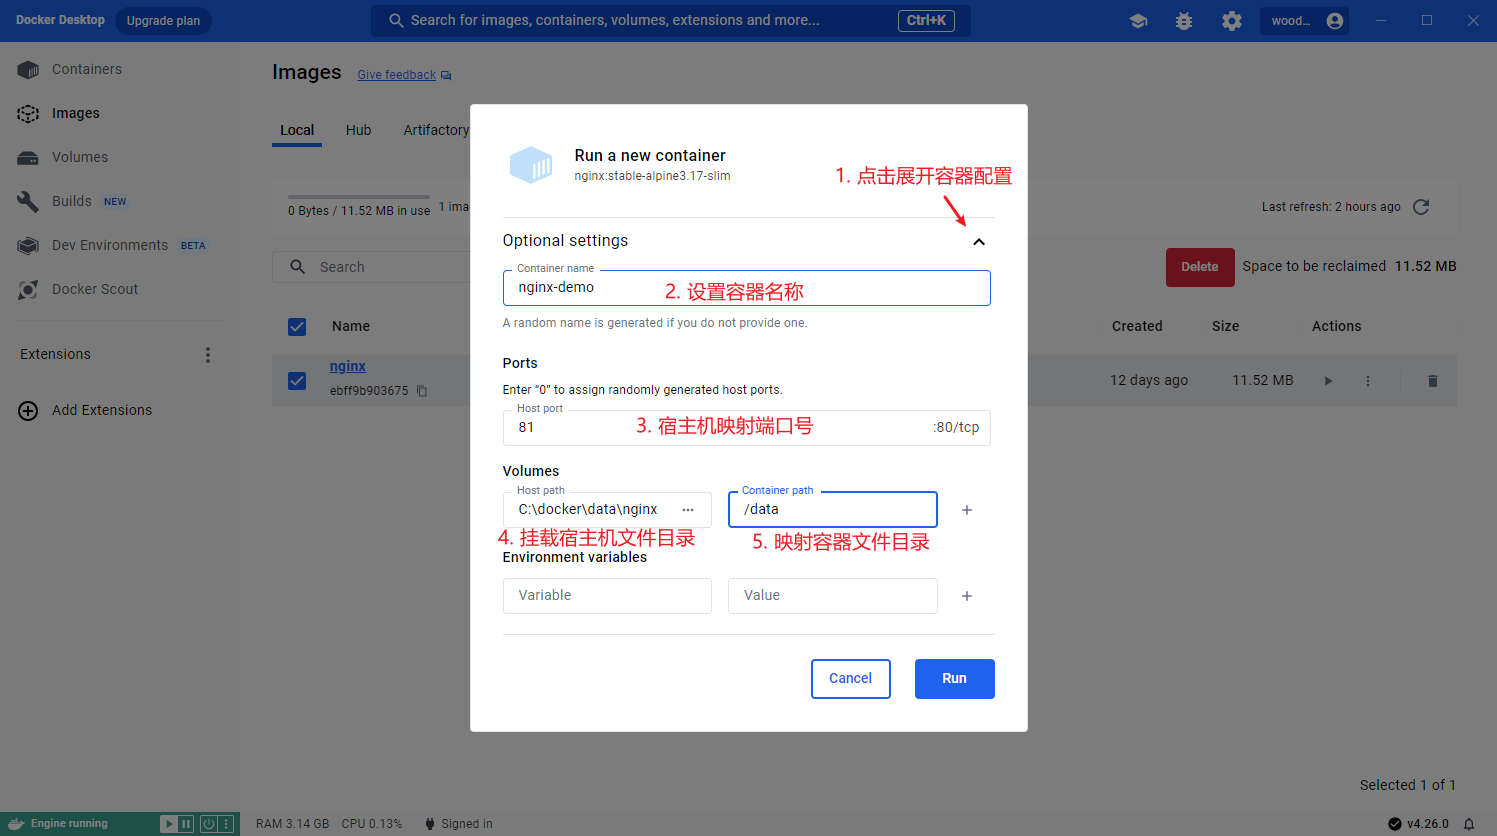The image size is (1497, 836).
Task: Open engine more options in status bar
Action: pos(226,824)
